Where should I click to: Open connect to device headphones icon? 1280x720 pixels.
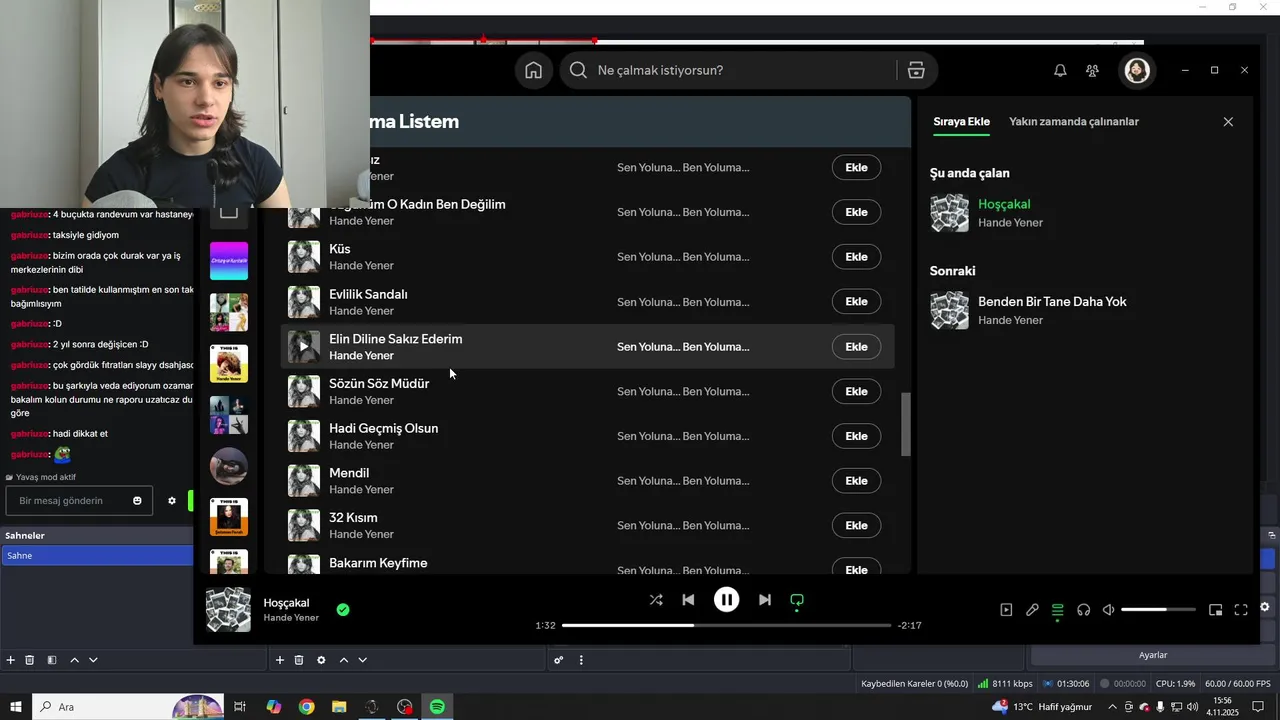[1083, 610]
